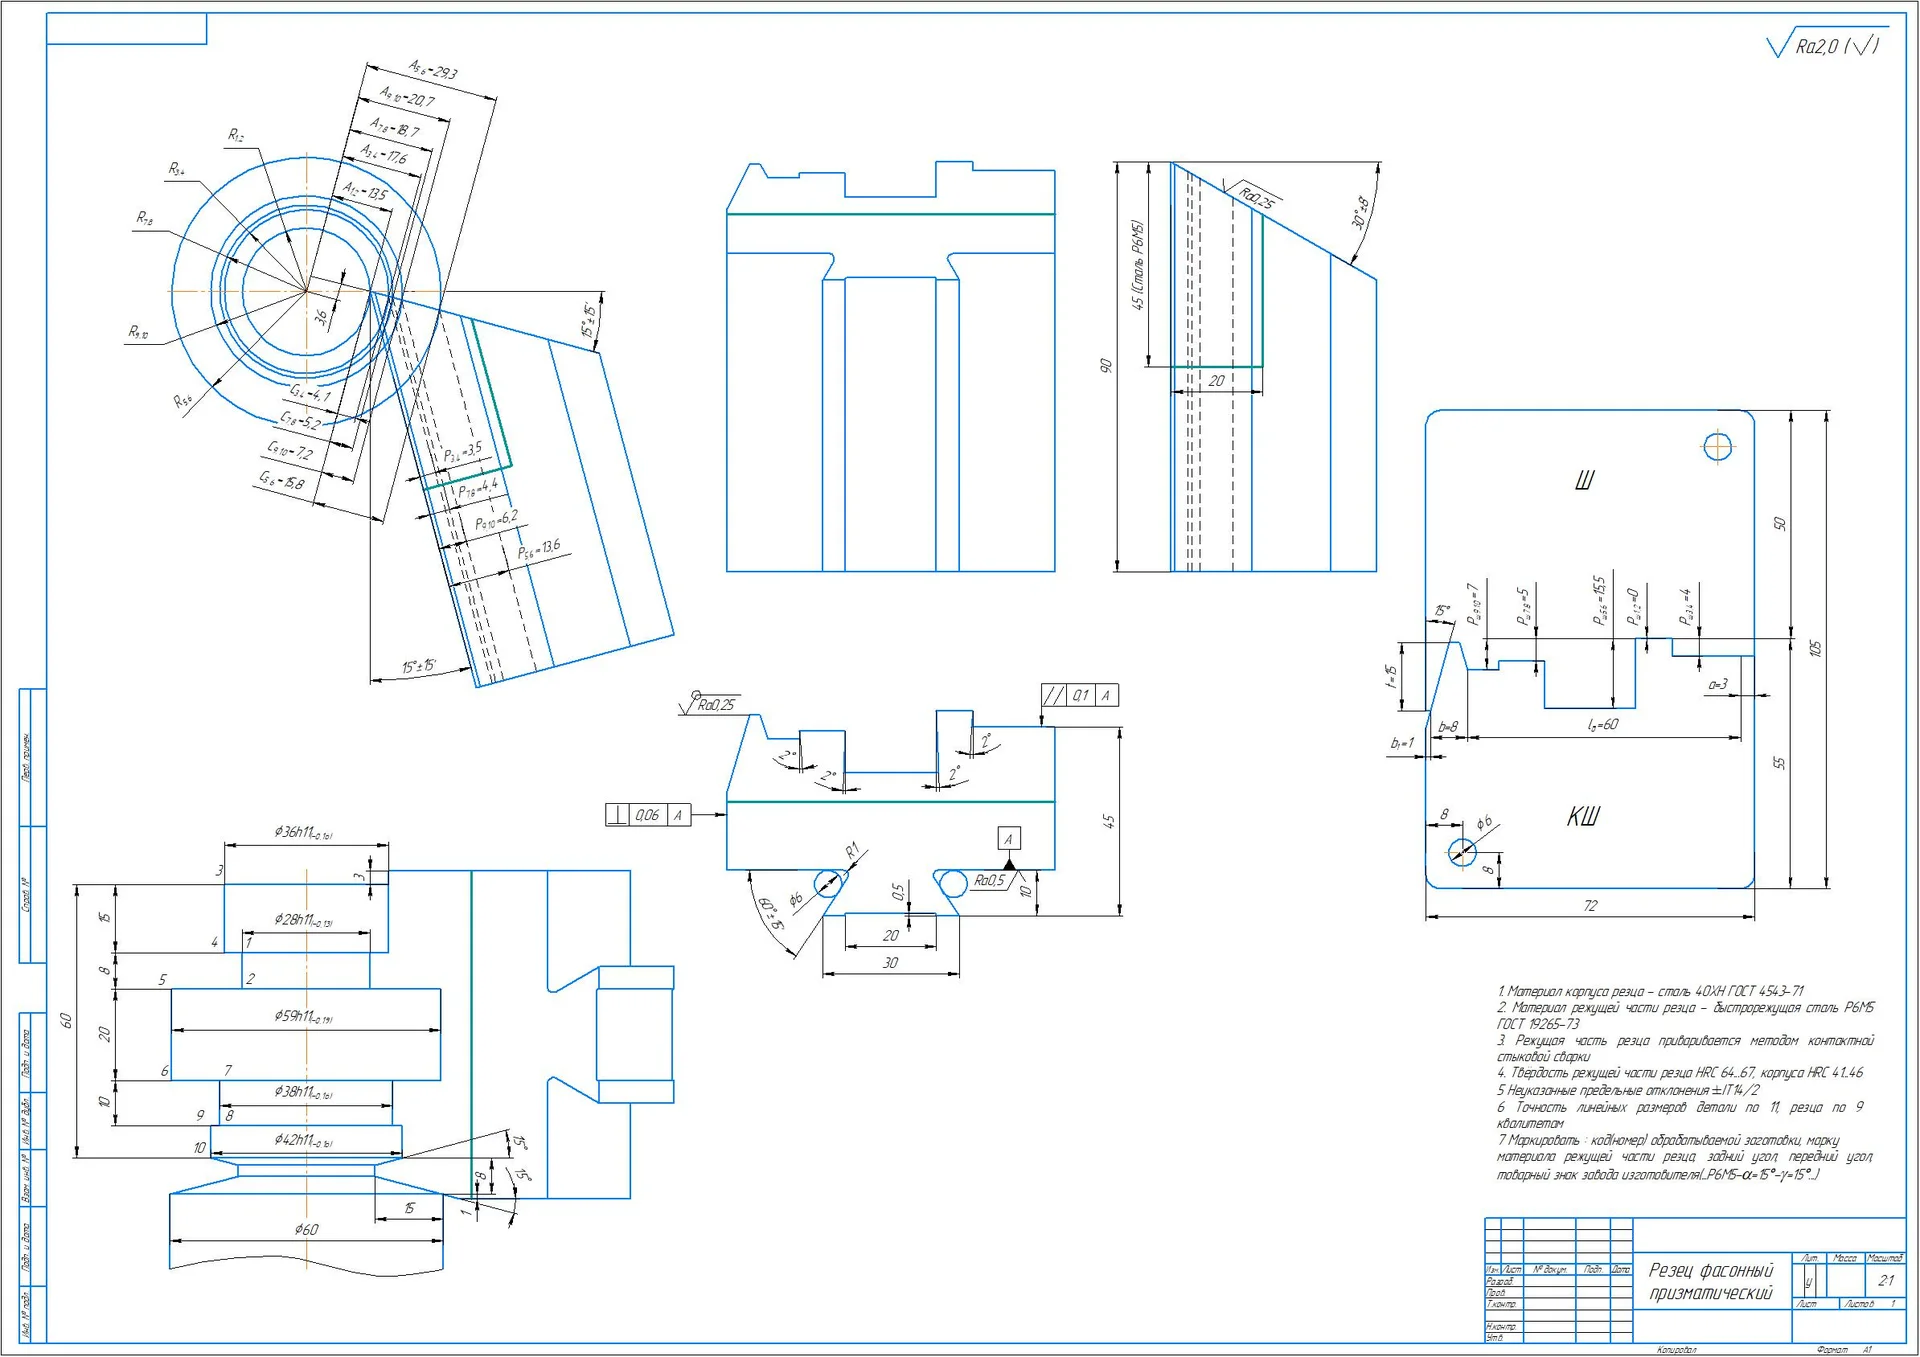The image size is (1920, 1357).
Task: Click the ø60 diameter dimension
Action: pyautogui.click(x=306, y=1229)
